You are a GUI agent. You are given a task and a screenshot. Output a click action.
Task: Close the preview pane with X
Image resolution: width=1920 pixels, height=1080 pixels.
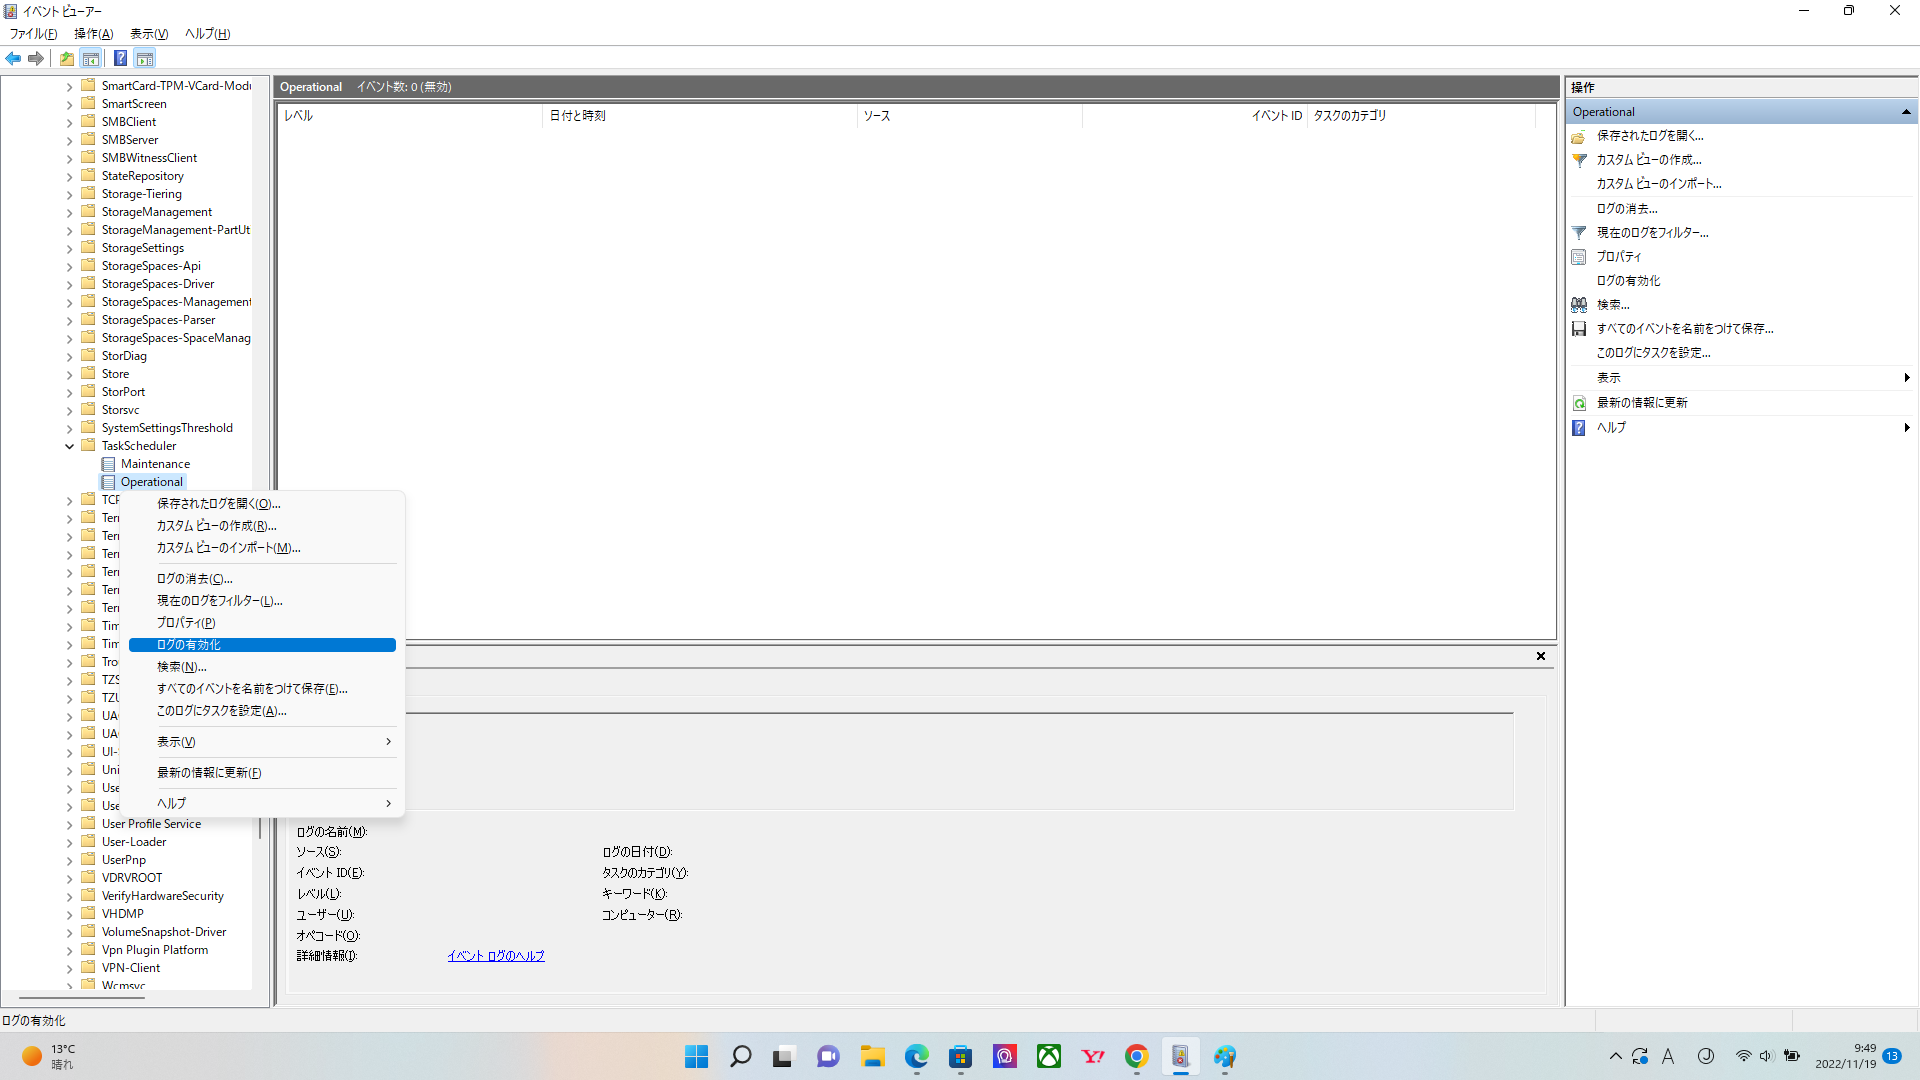pos(1540,656)
